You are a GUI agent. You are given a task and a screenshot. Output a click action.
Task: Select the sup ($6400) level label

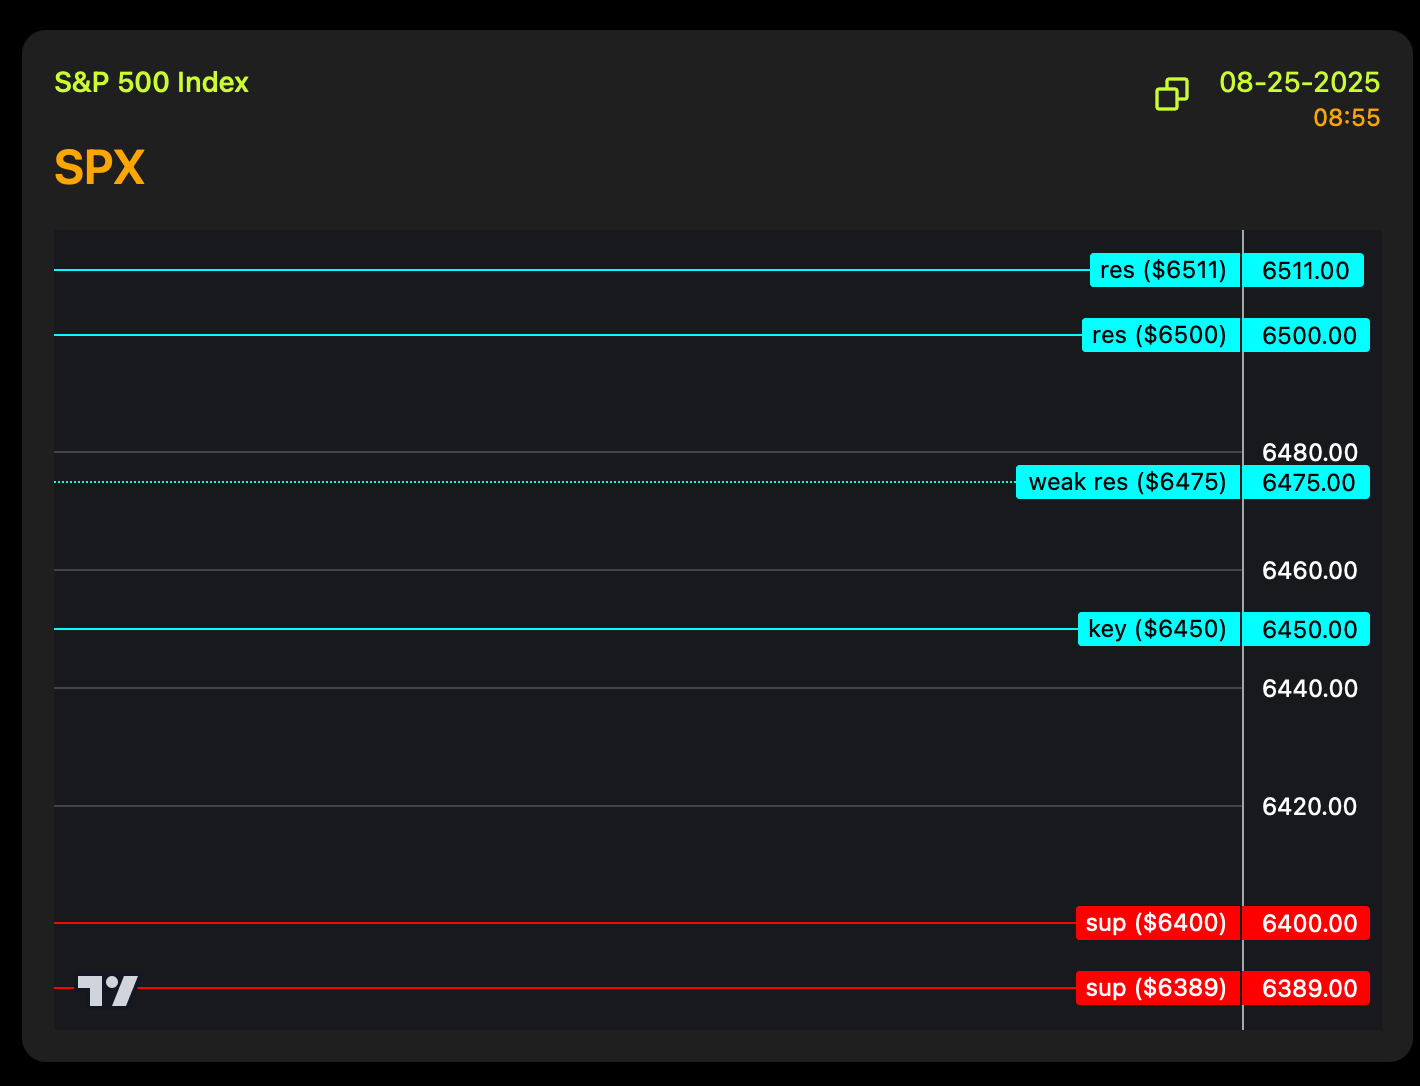tap(1158, 923)
